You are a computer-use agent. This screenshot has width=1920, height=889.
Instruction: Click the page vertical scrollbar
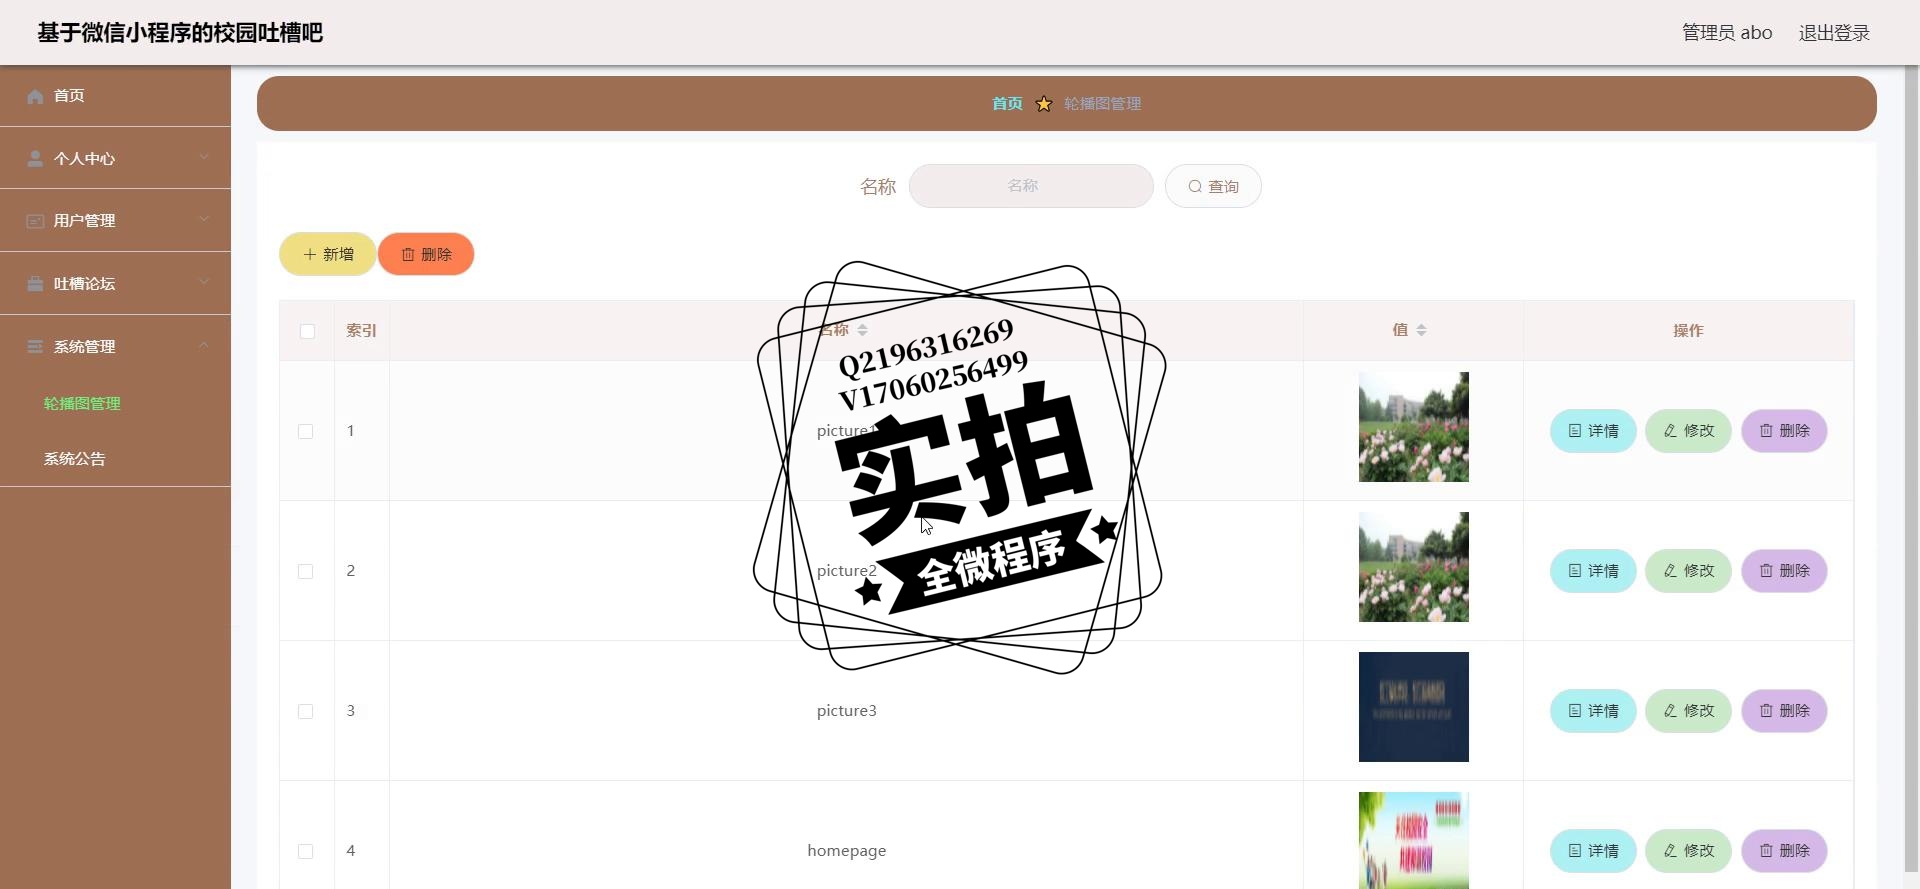click(1912, 470)
